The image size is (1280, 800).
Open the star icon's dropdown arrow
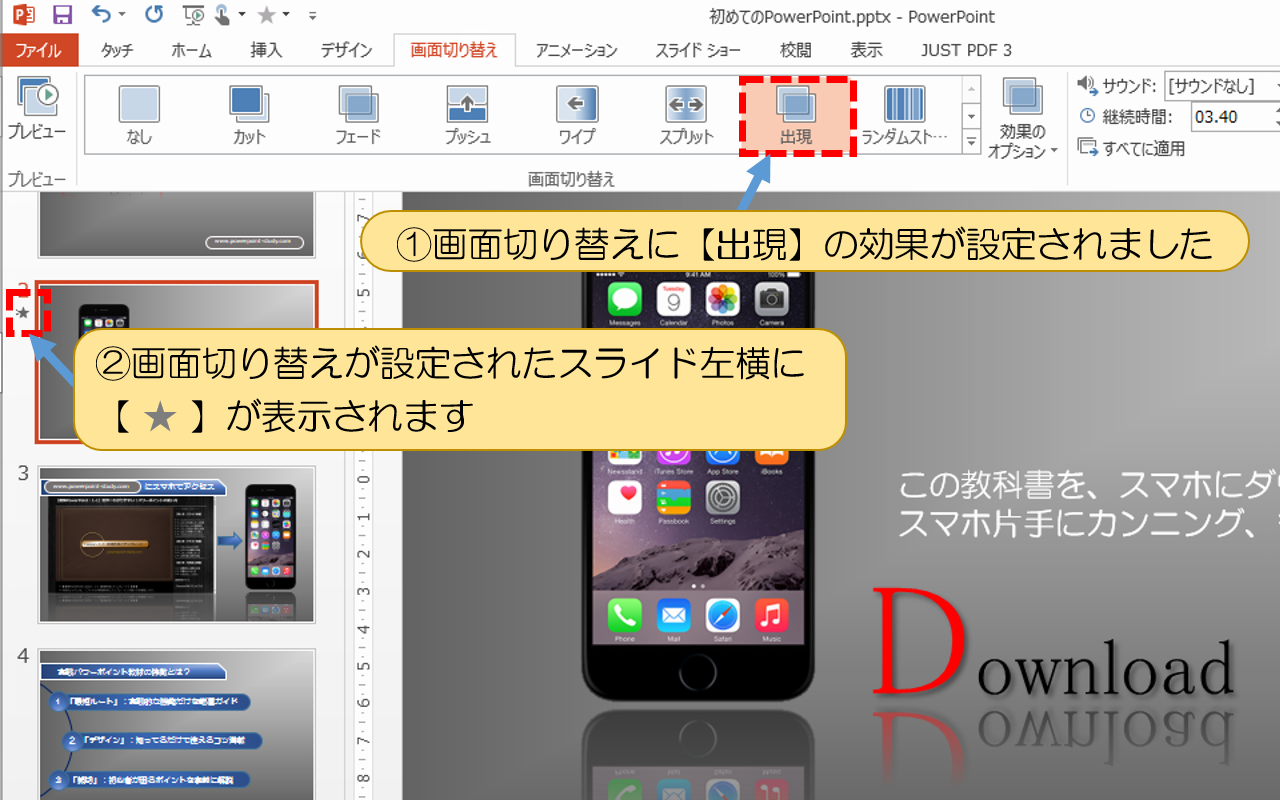(286, 16)
